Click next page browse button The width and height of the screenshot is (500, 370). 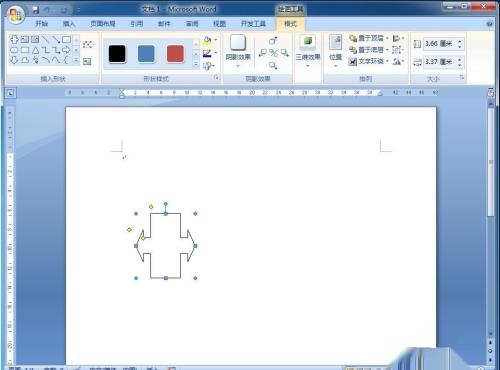coord(490,360)
